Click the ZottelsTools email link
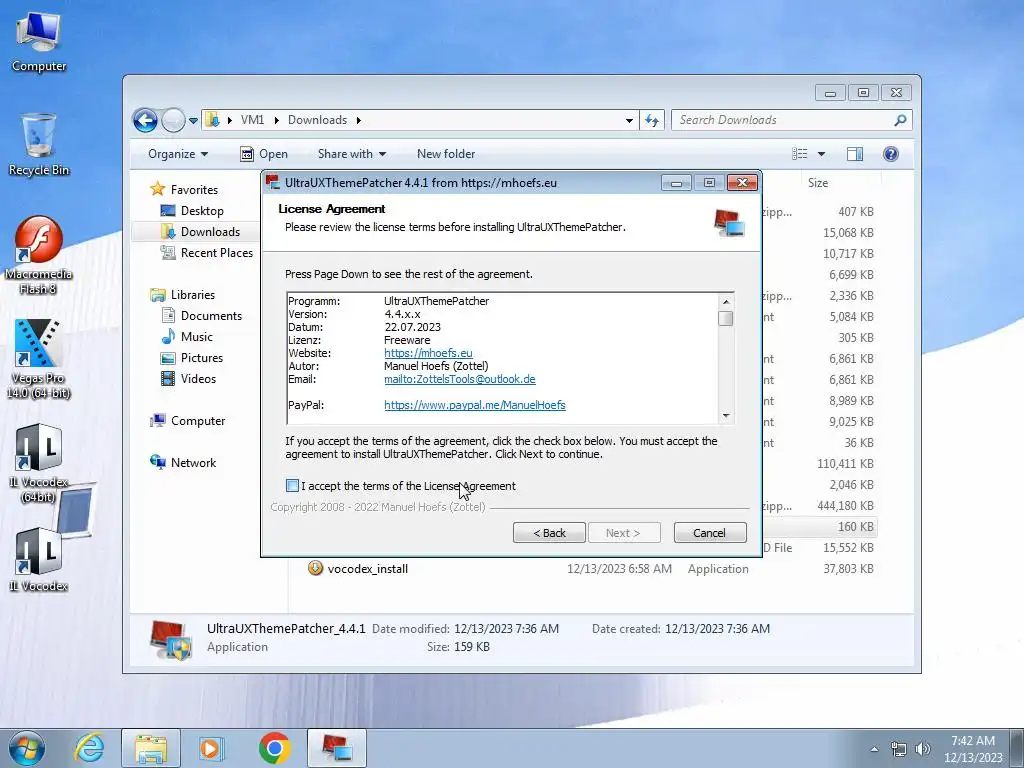Viewport: 1024px width, 768px height. [x=460, y=379]
